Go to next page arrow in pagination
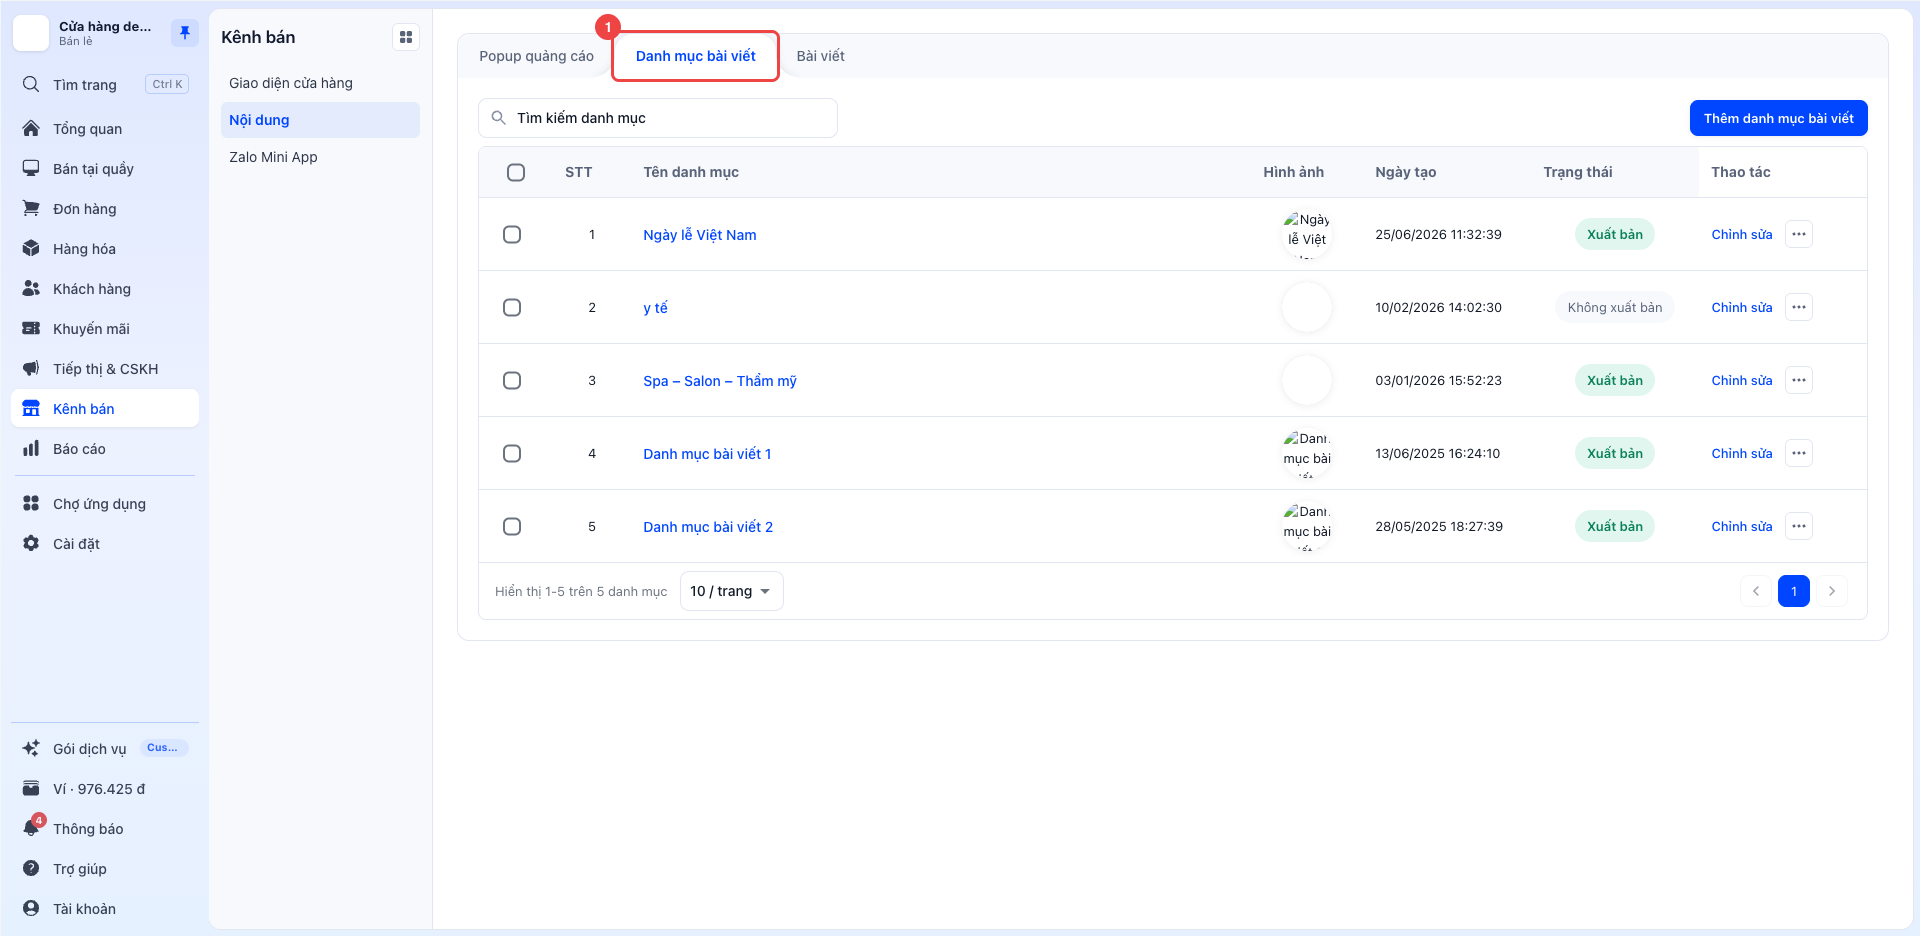Image resolution: width=1920 pixels, height=936 pixels. (x=1831, y=591)
